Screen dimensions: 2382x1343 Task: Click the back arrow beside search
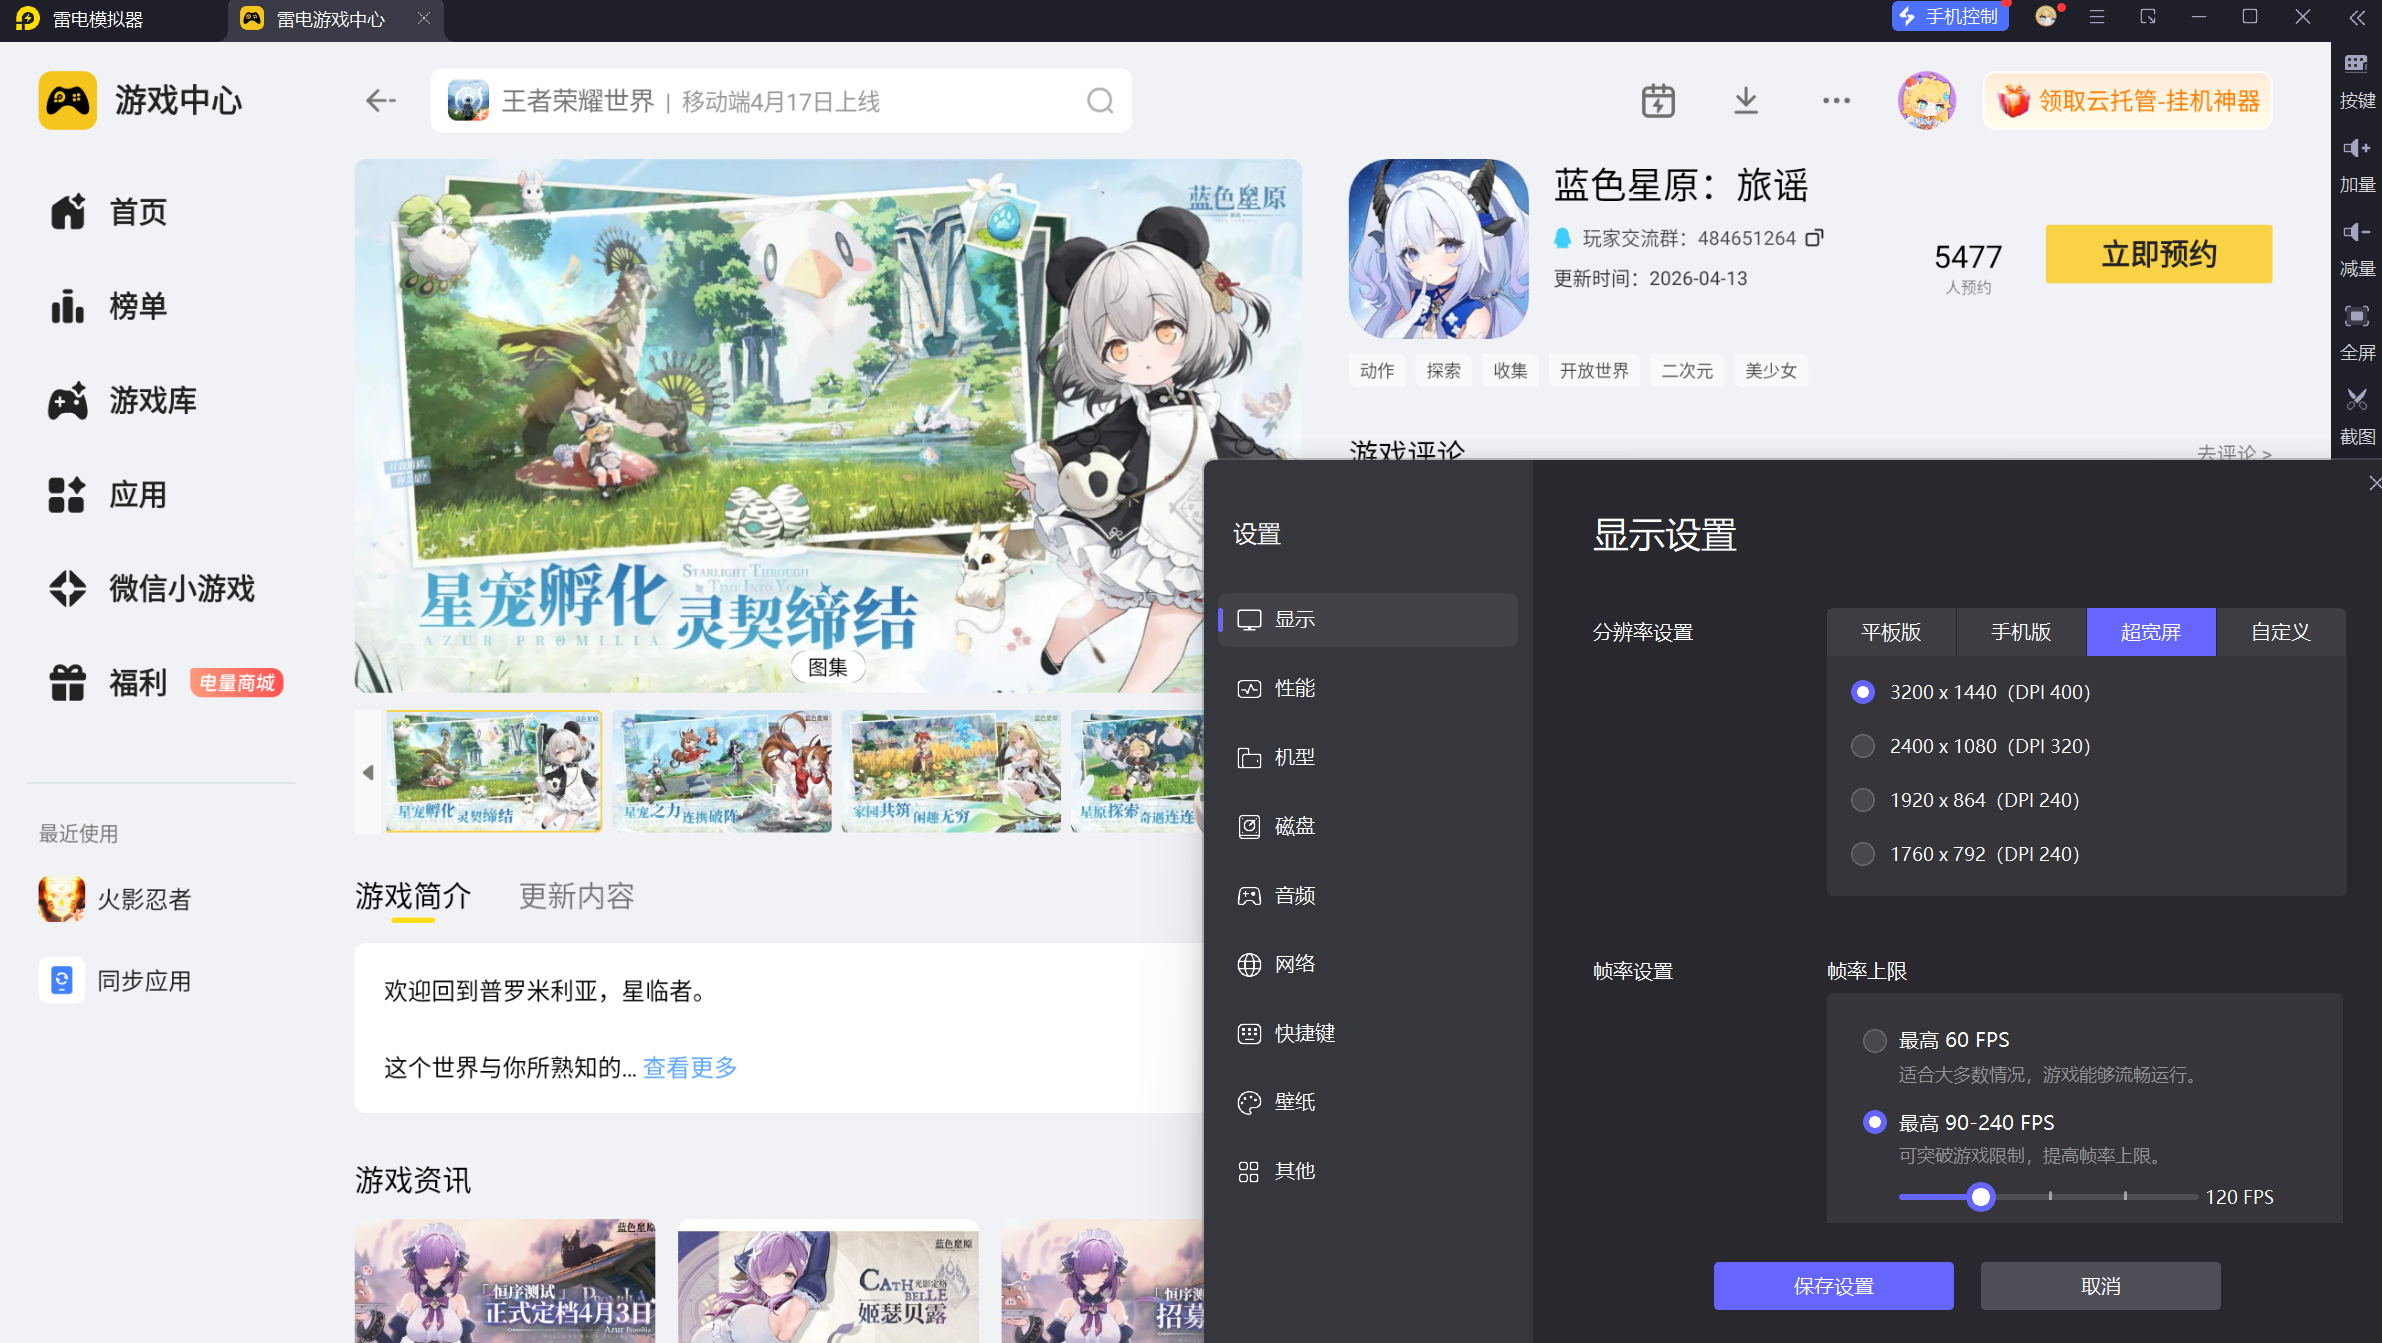click(x=380, y=101)
